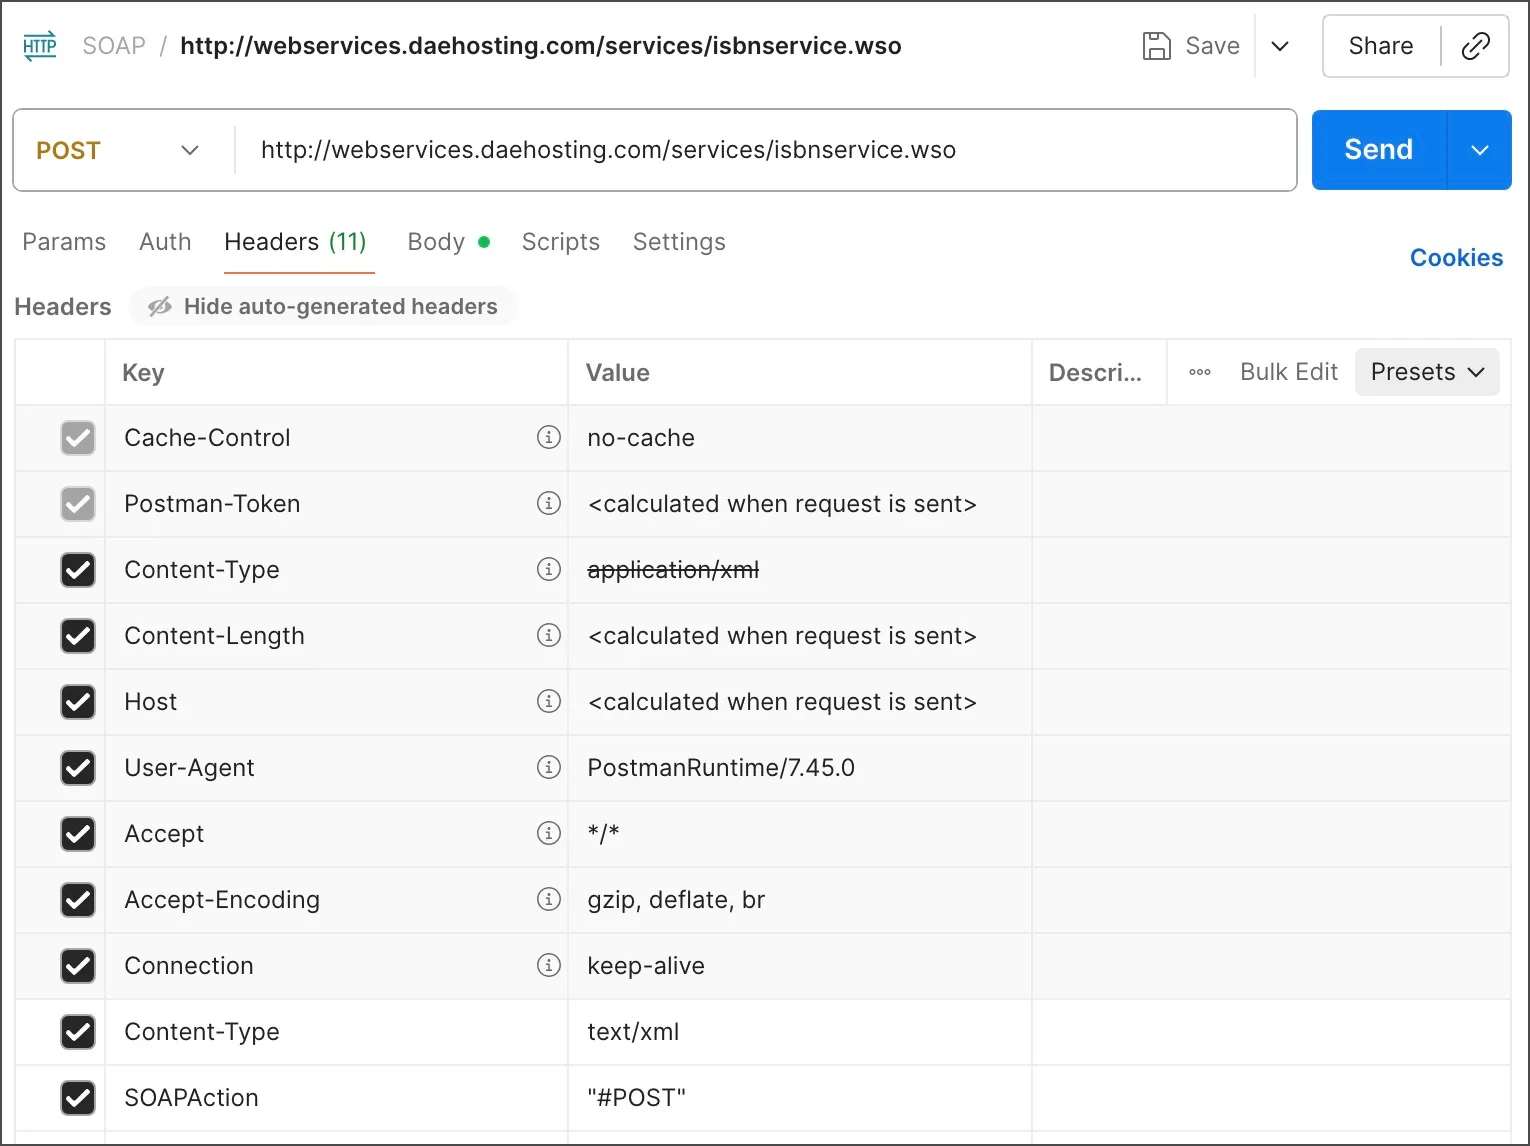This screenshot has height=1146, width=1530.
Task: Click the keep-alive Connection value
Action: pos(646,966)
